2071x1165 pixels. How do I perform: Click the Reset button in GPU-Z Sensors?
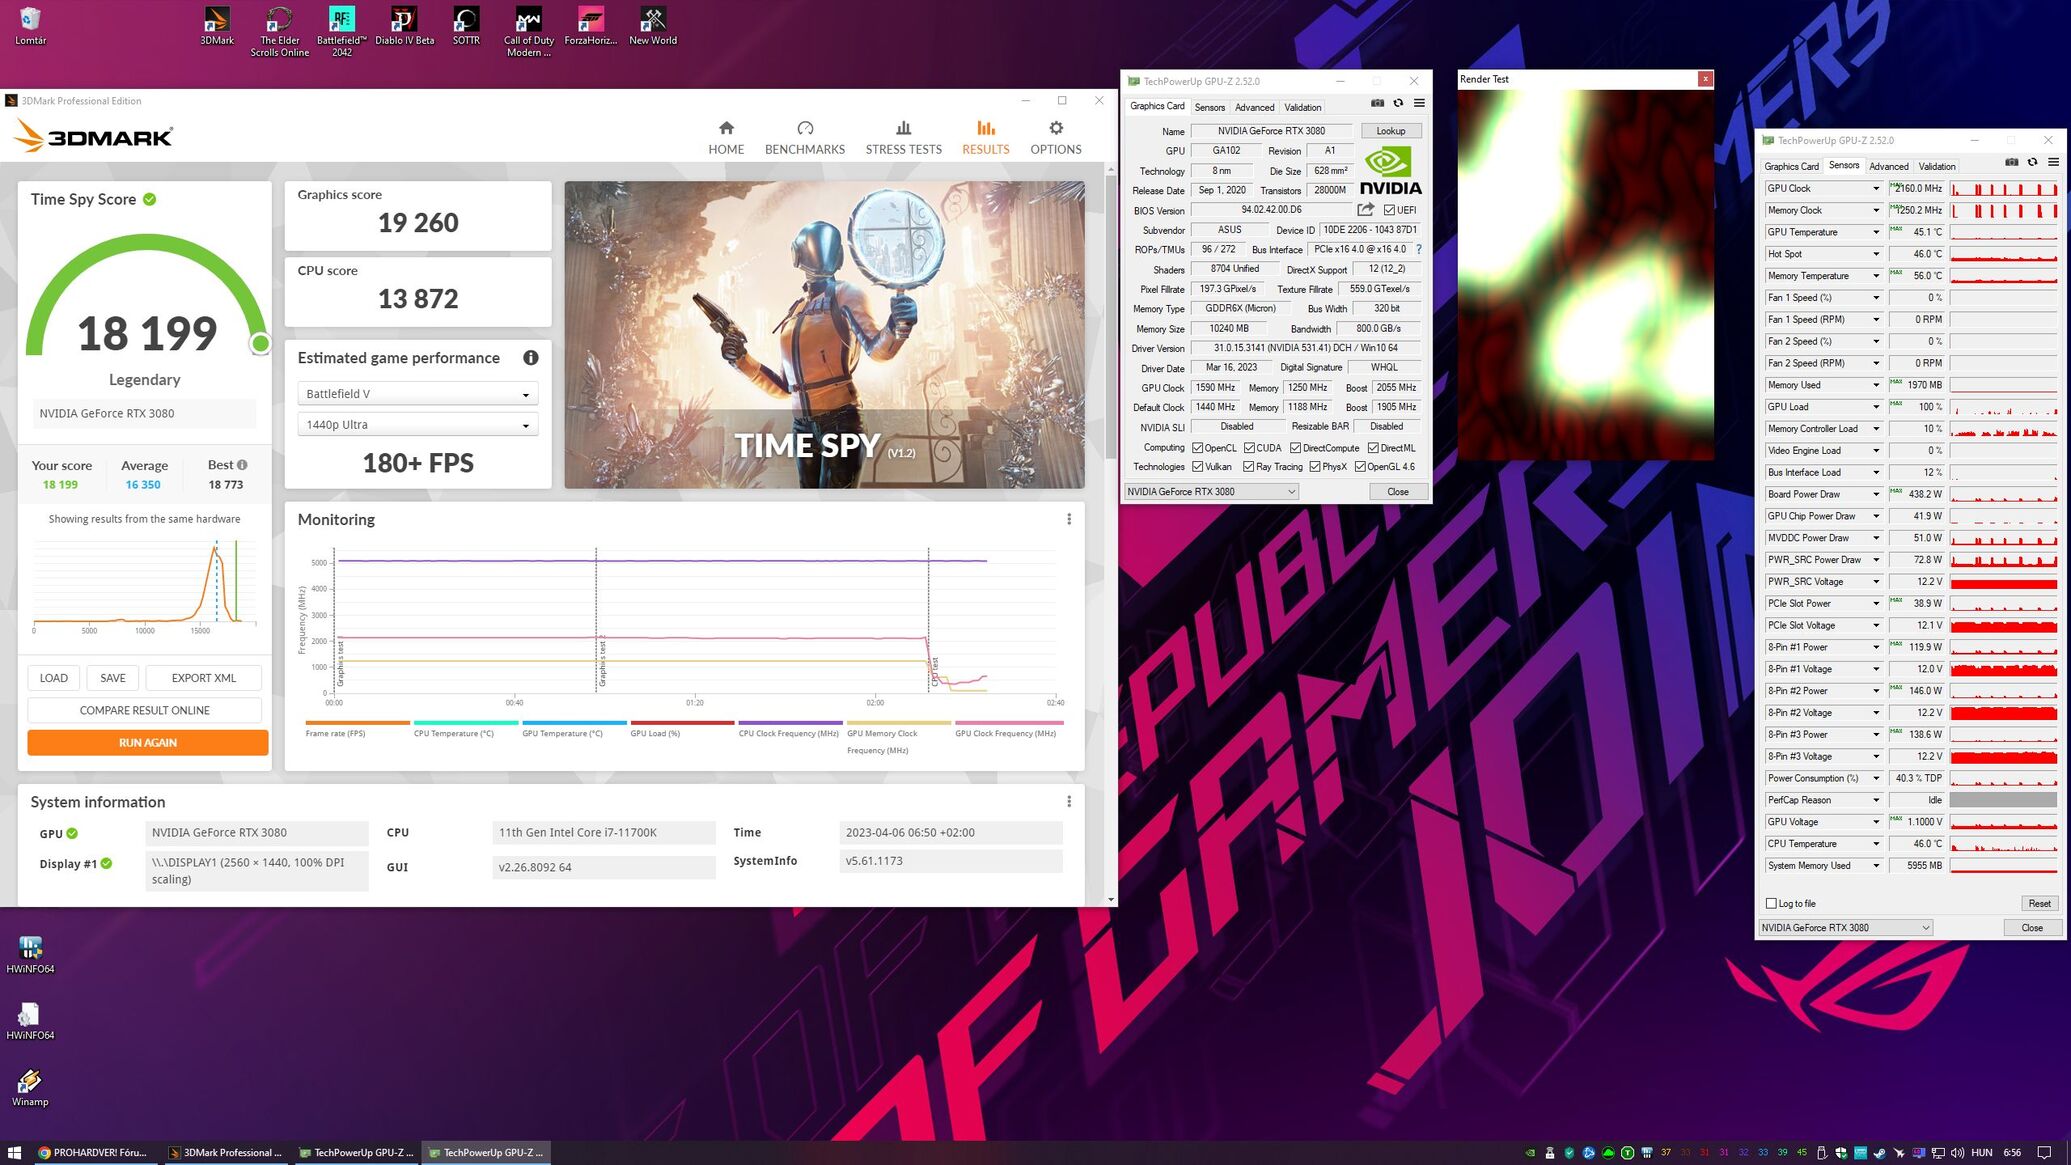2039,903
